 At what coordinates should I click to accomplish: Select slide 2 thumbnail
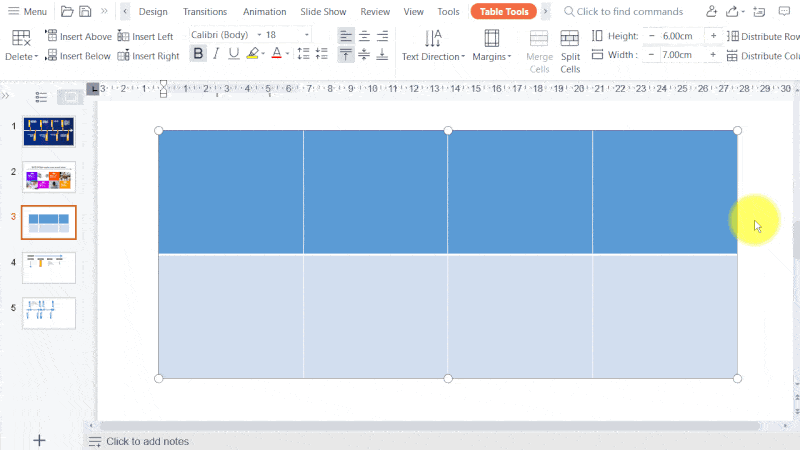point(48,177)
